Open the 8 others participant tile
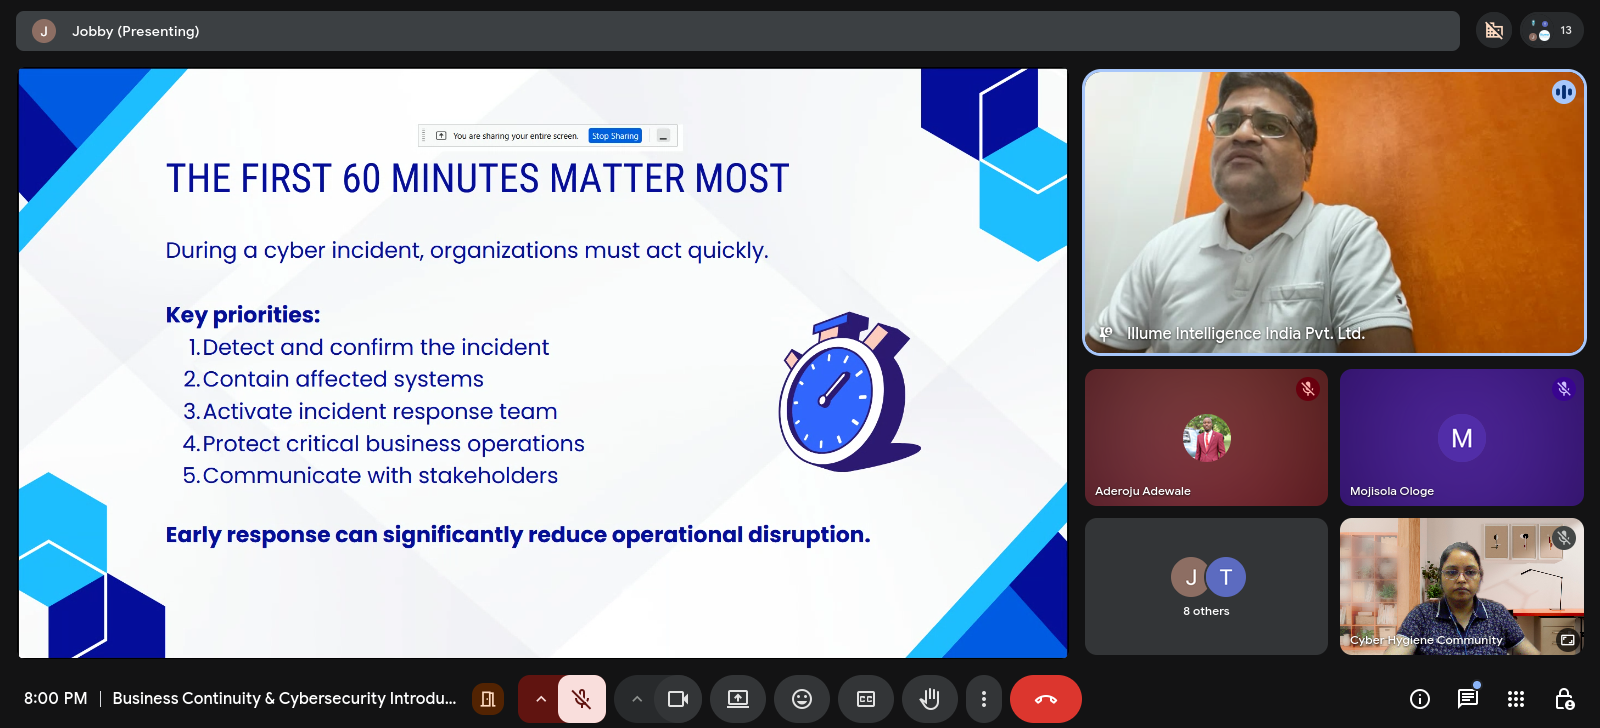 [1206, 586]
